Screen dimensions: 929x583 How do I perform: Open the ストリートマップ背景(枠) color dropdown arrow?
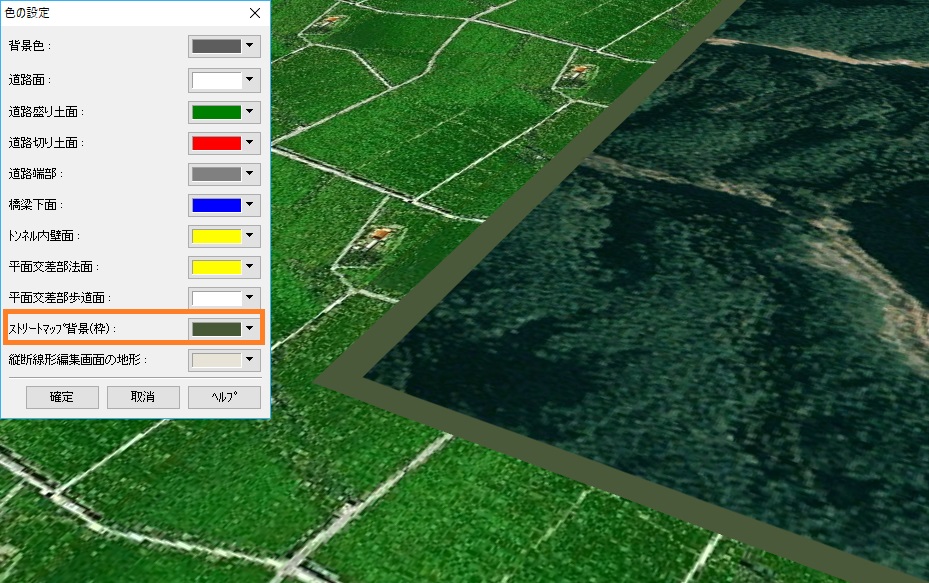pos(250,328)
